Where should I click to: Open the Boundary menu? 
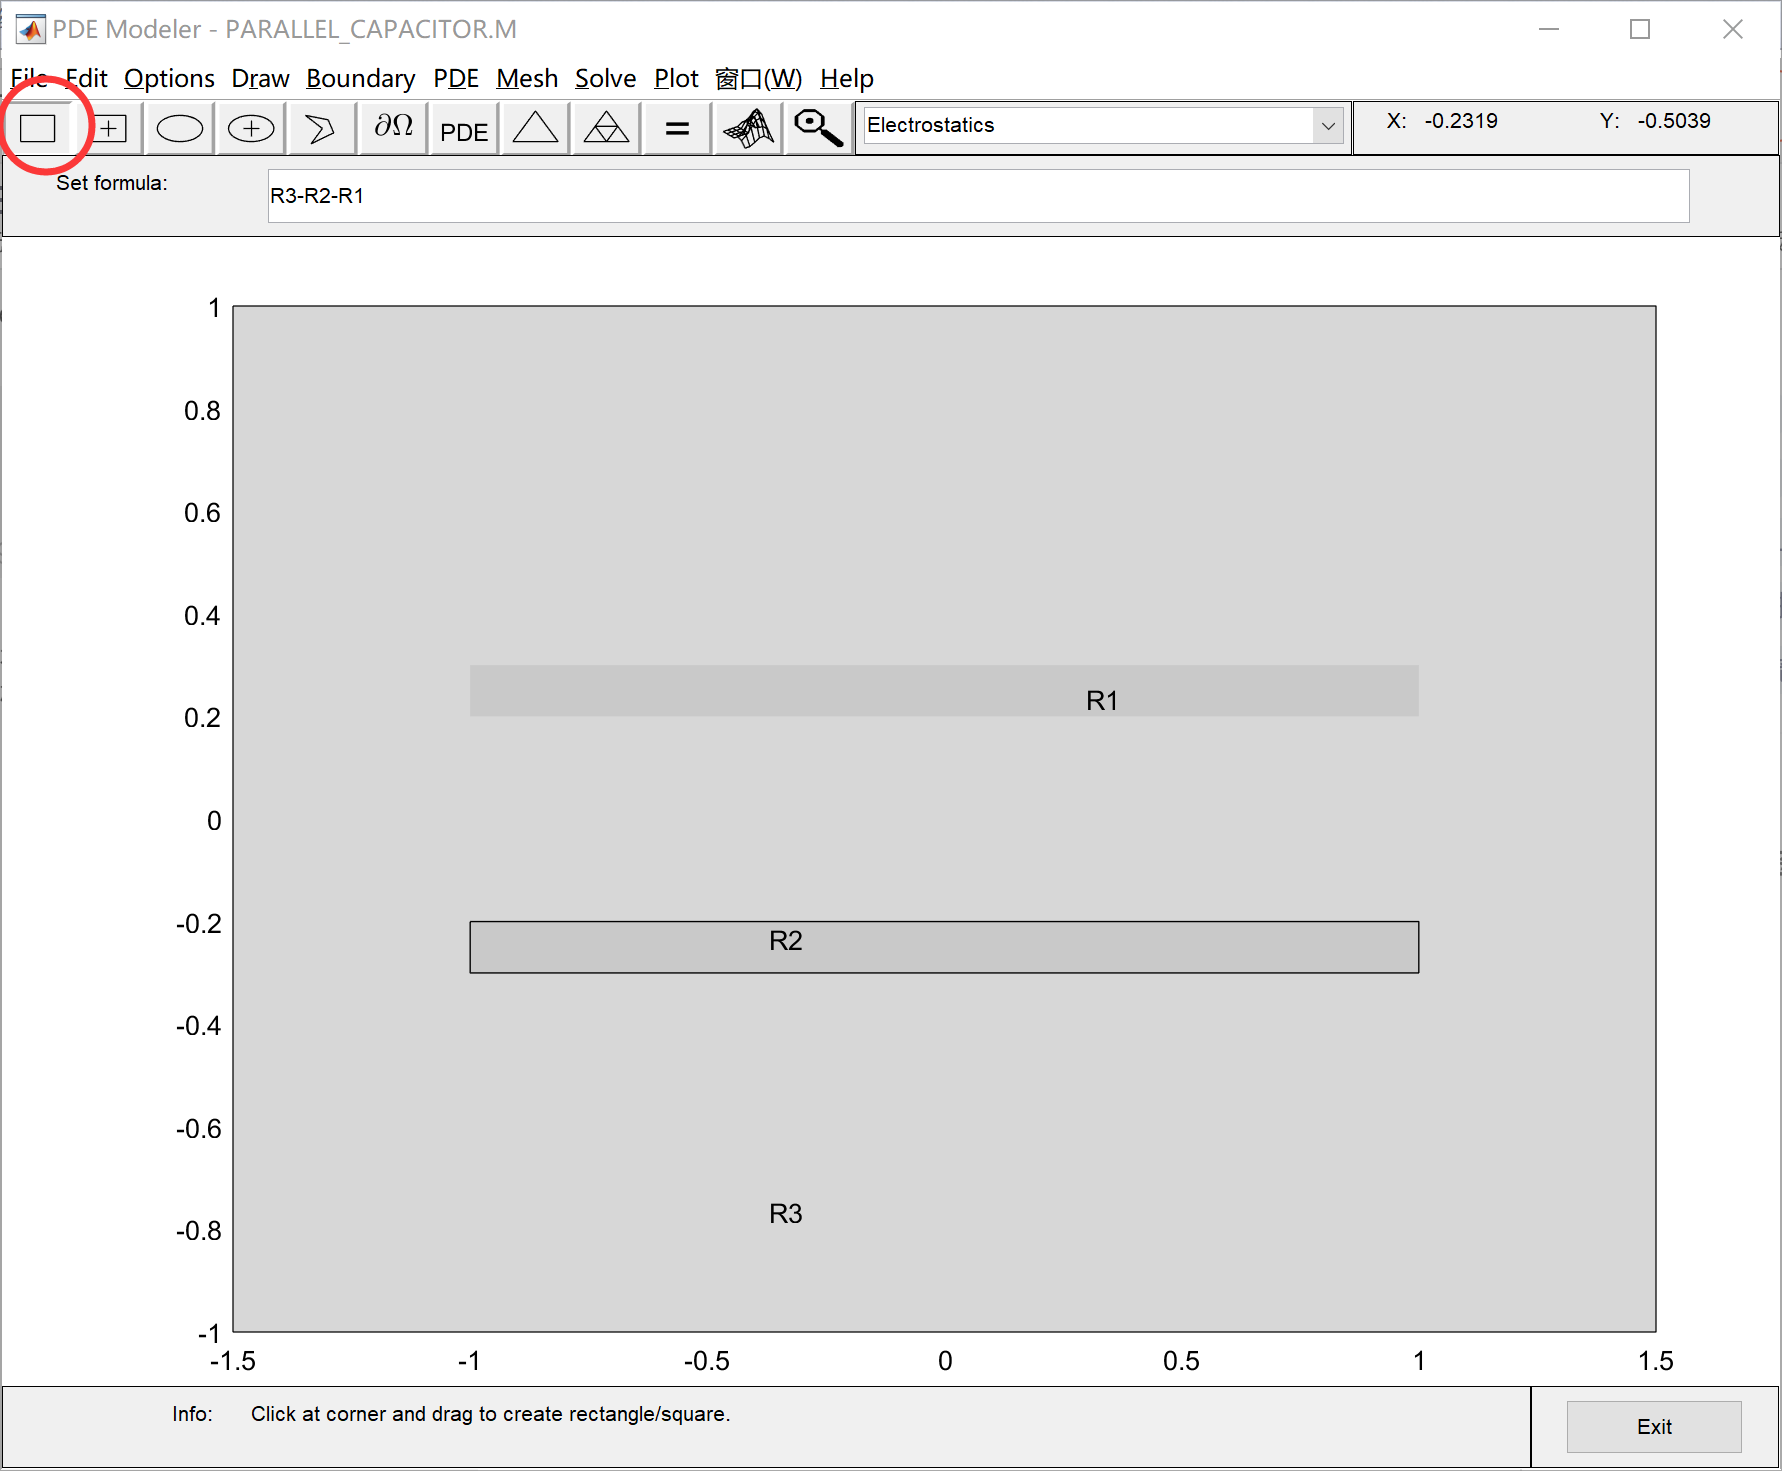(361, 78)
